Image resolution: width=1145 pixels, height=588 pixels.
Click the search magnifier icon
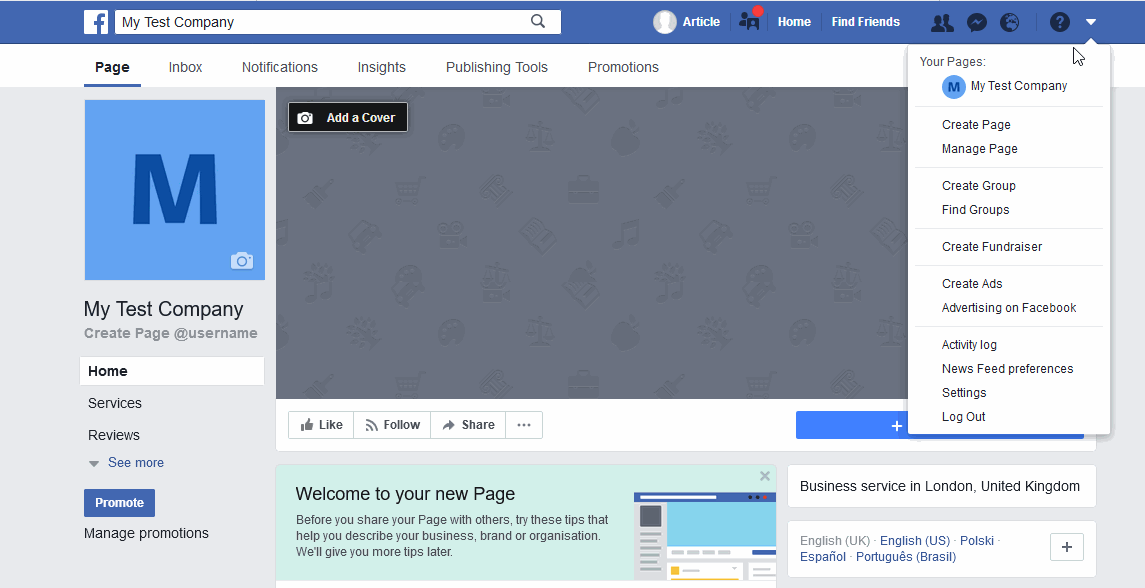[538, 21]
